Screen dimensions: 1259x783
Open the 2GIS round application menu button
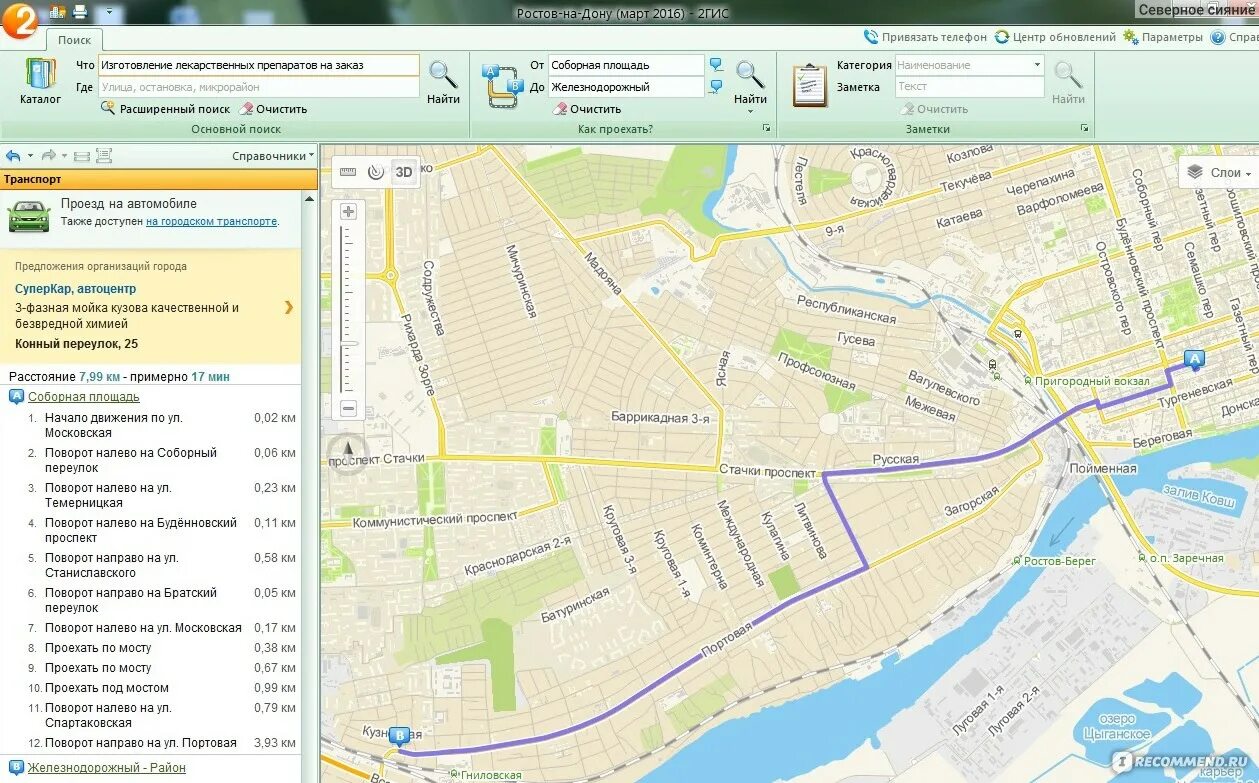[18, 21]
